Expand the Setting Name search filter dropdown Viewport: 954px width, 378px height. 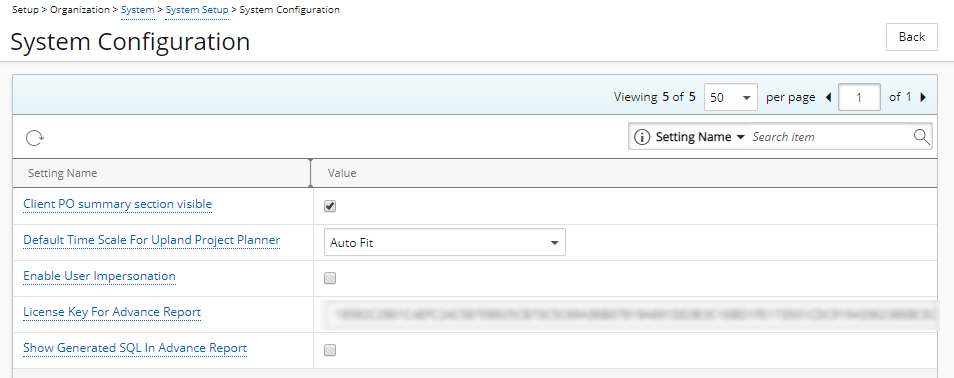click(x=700, y=138)
